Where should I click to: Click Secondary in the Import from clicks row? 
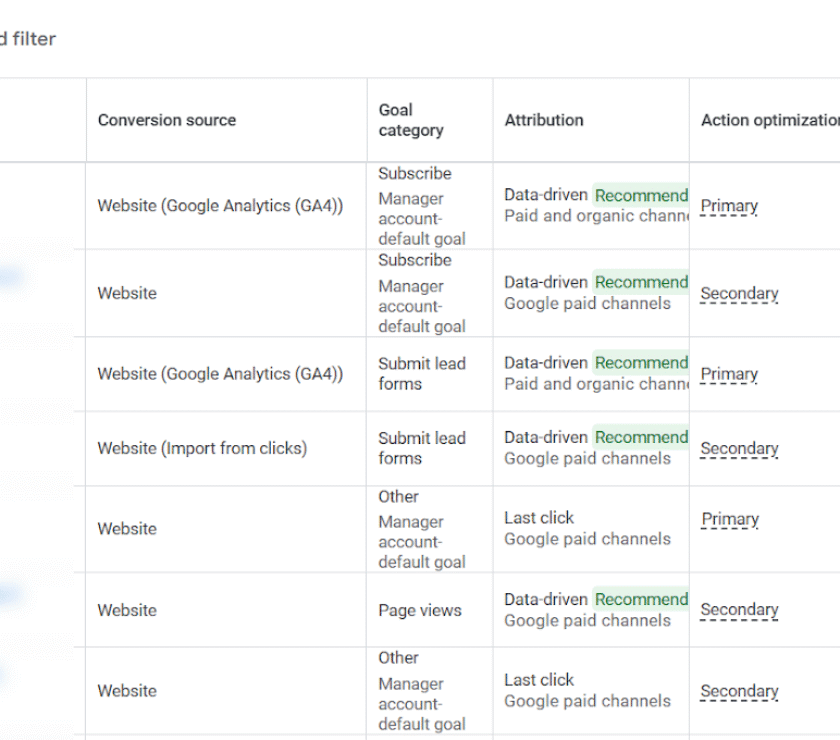coord(739,449)
